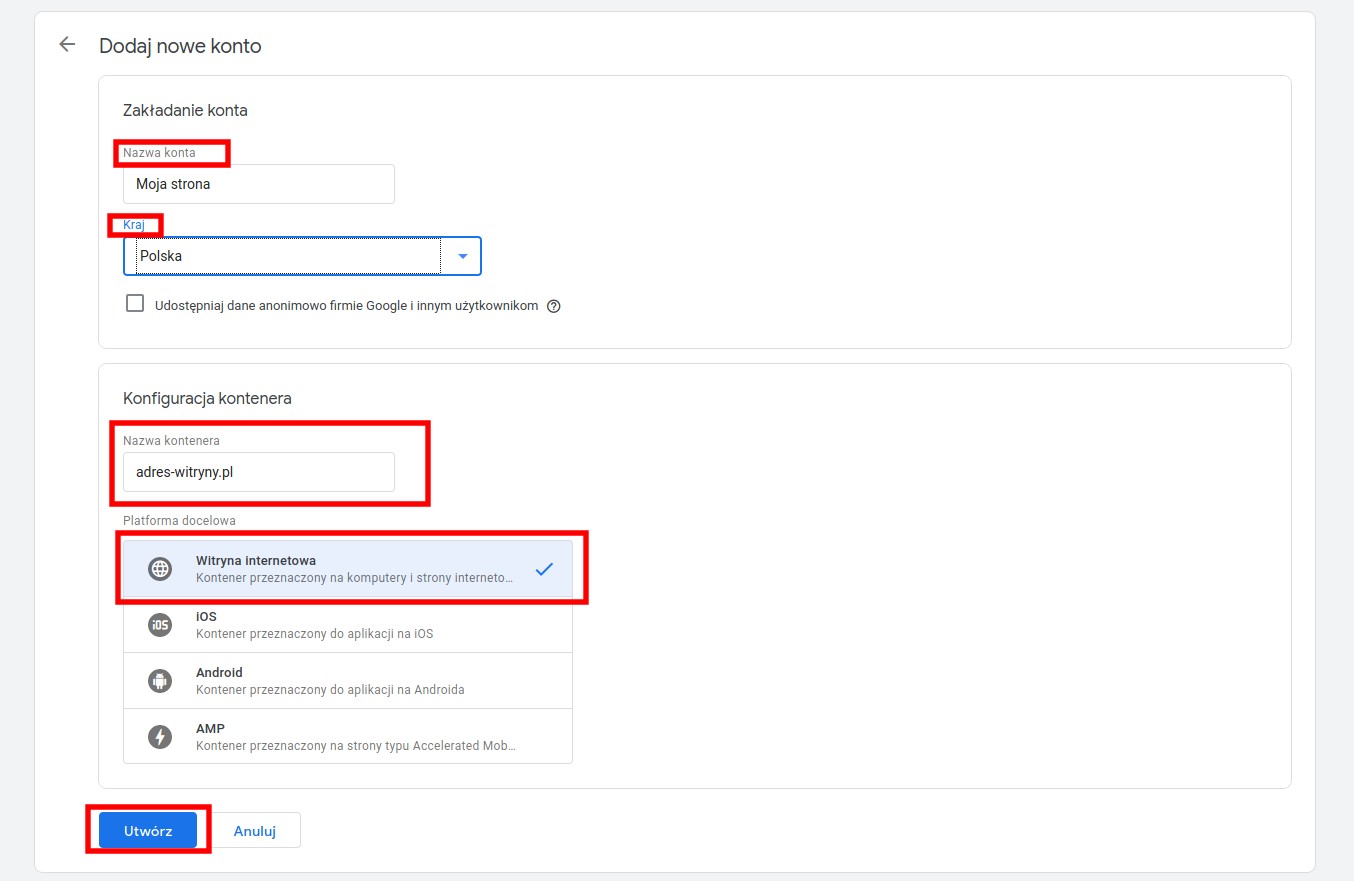Click the Nazwa kontenera field label
The image size is (1354, 881).
171,440
